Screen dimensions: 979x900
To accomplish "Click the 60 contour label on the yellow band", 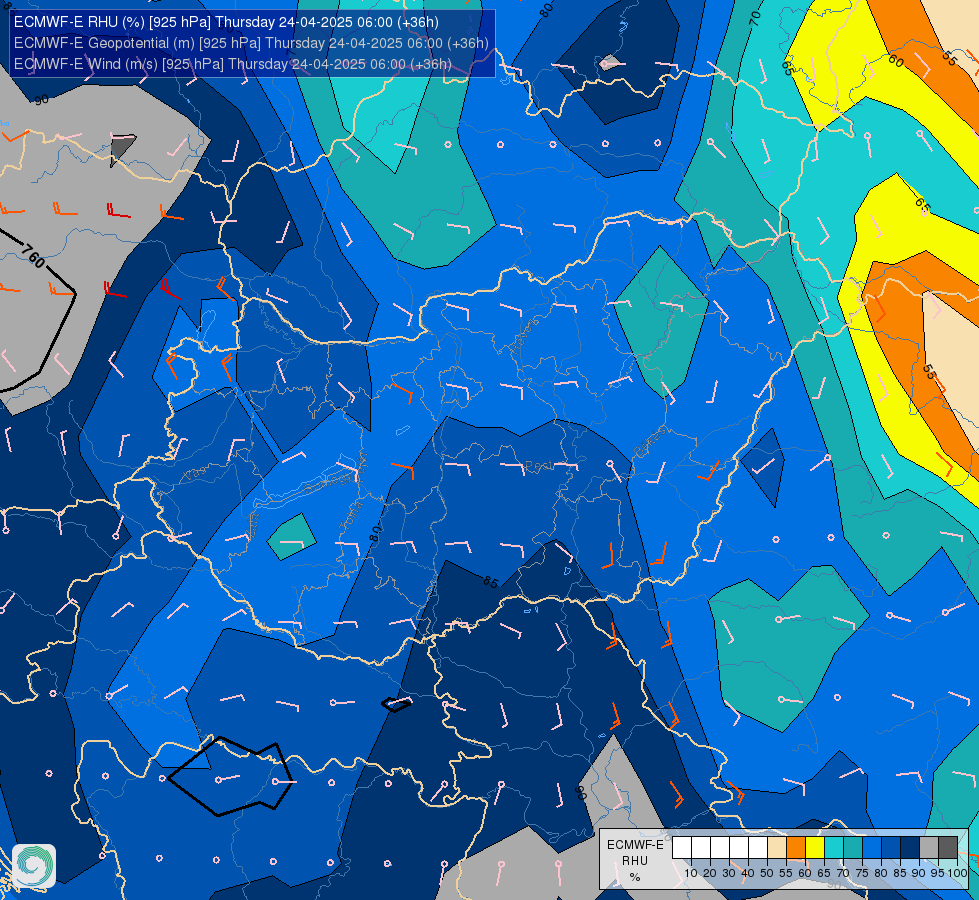I will coord(895,61).
